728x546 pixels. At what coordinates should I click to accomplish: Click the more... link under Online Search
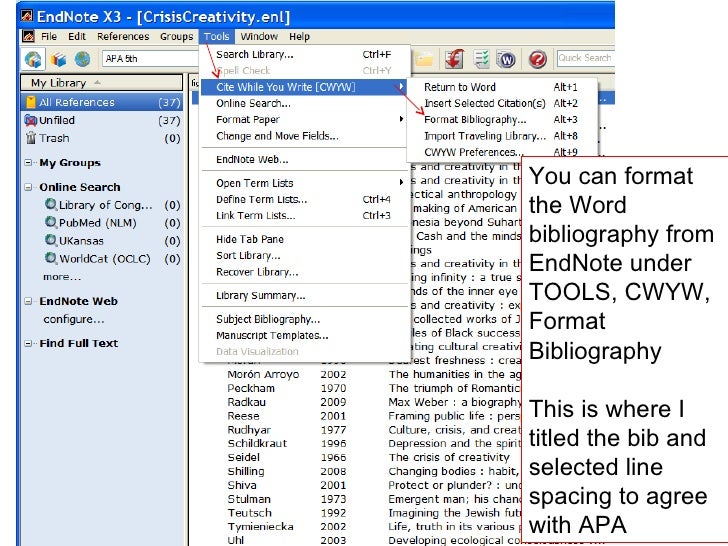pos(62,277)
